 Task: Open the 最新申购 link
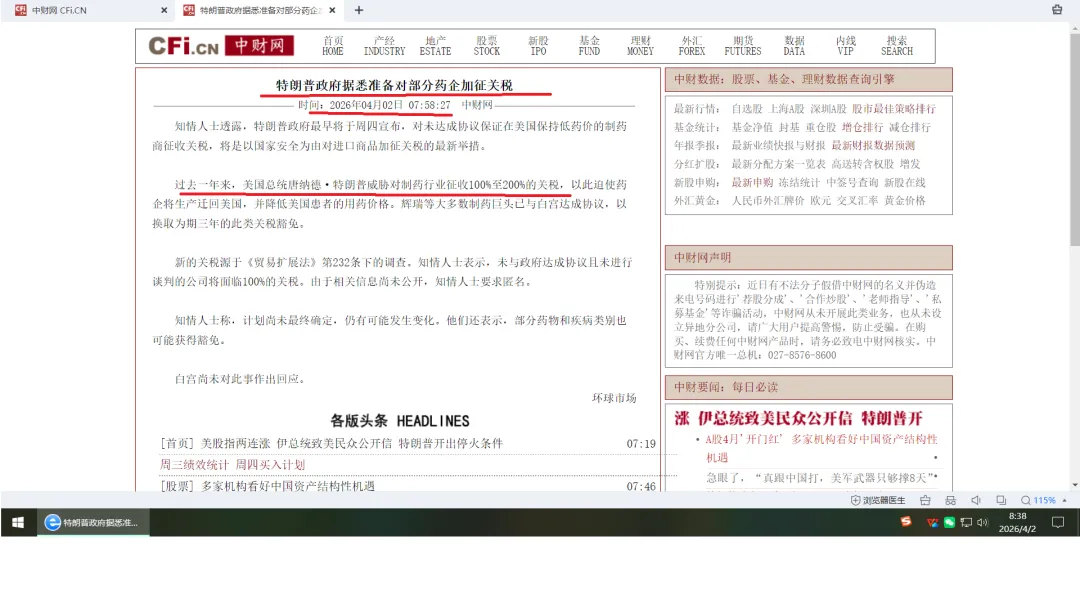[x=751, y=182]
